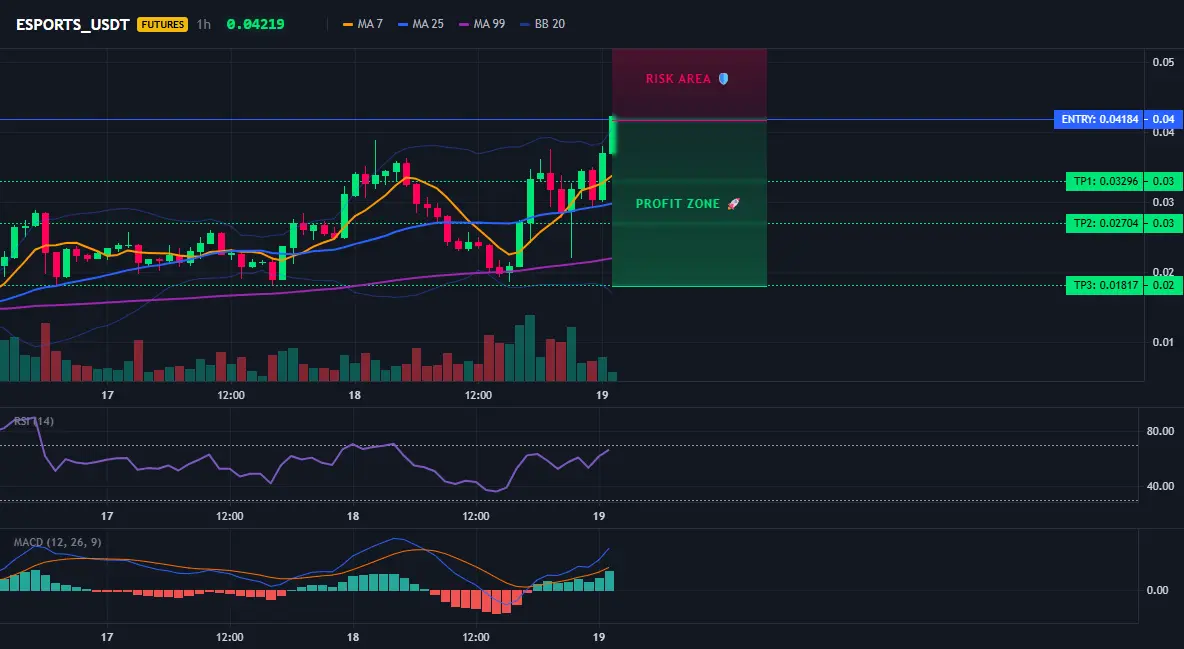Click the 0.00 MACD axis value
The image size is (1184, 649).
coord(1158,590)
